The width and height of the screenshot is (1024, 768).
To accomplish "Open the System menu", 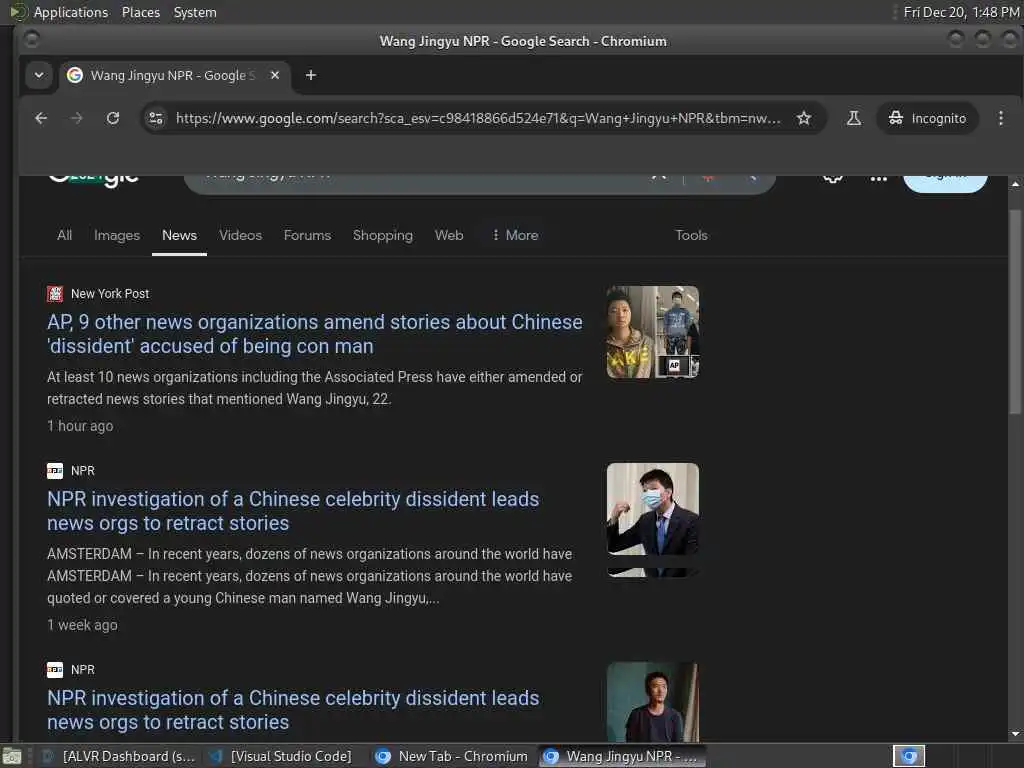I will 195,12.
